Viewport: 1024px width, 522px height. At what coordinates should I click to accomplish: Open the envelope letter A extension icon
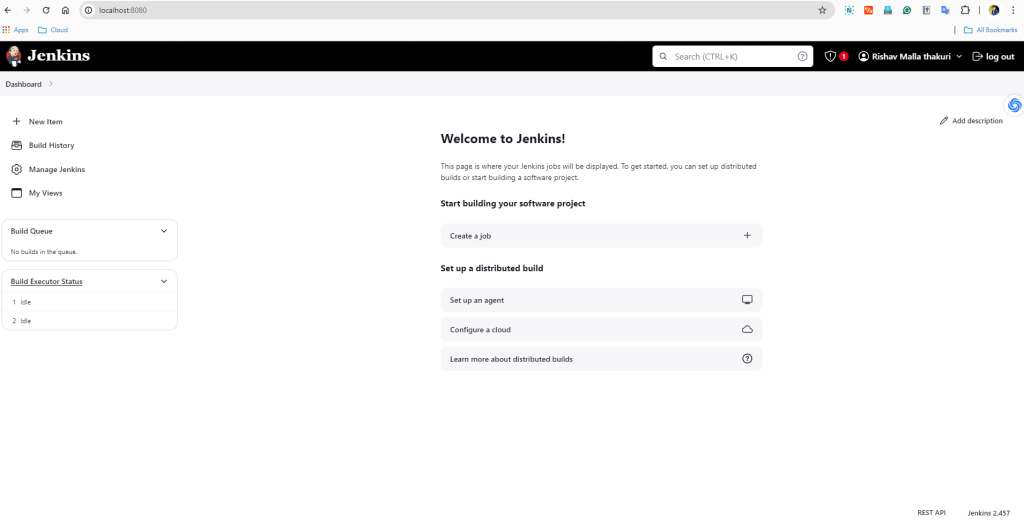(888, 10)
